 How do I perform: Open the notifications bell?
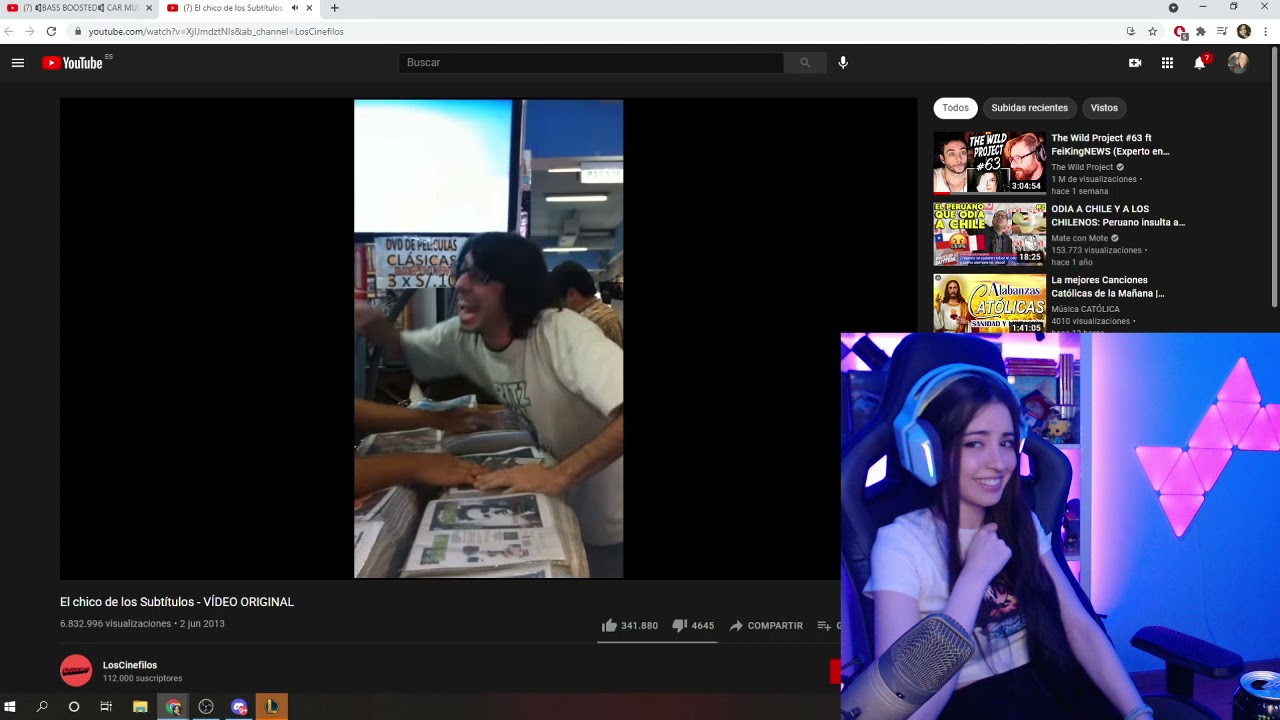tap(1200, 63)
